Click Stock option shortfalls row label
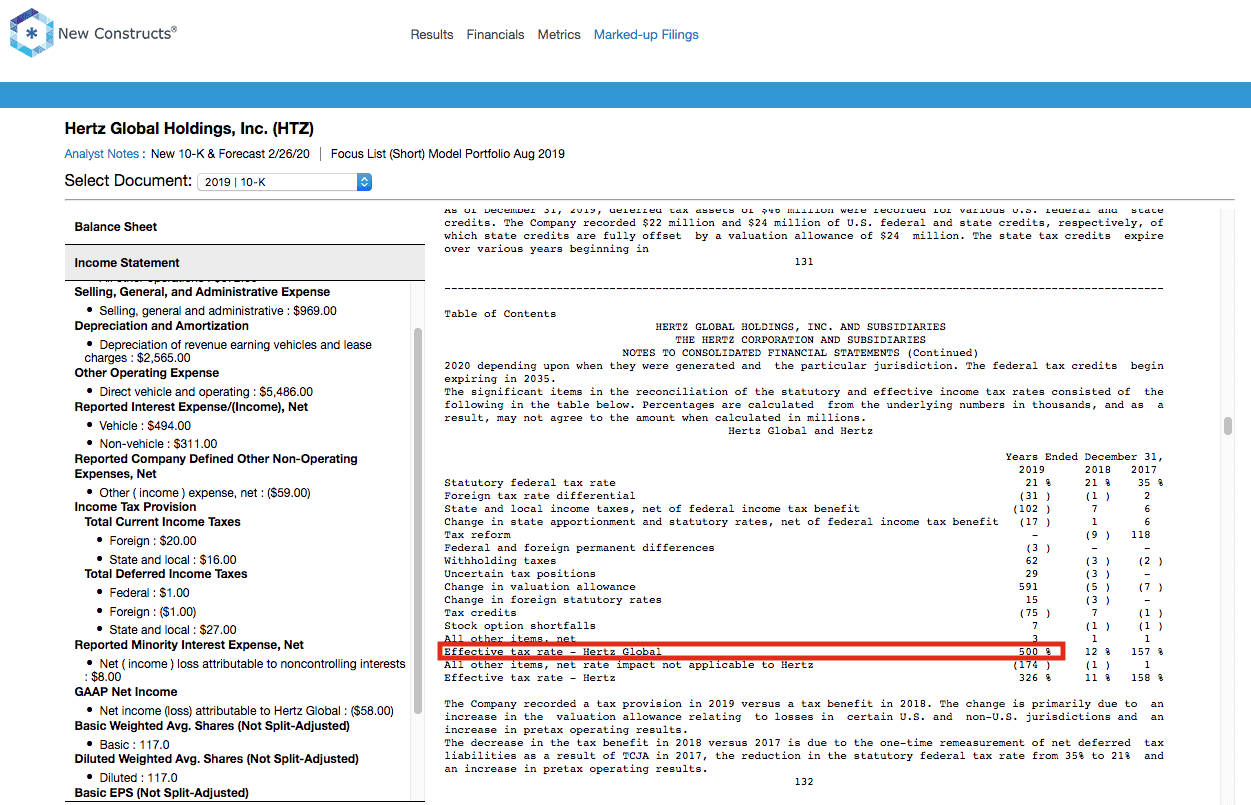 [x=520, y=626]
